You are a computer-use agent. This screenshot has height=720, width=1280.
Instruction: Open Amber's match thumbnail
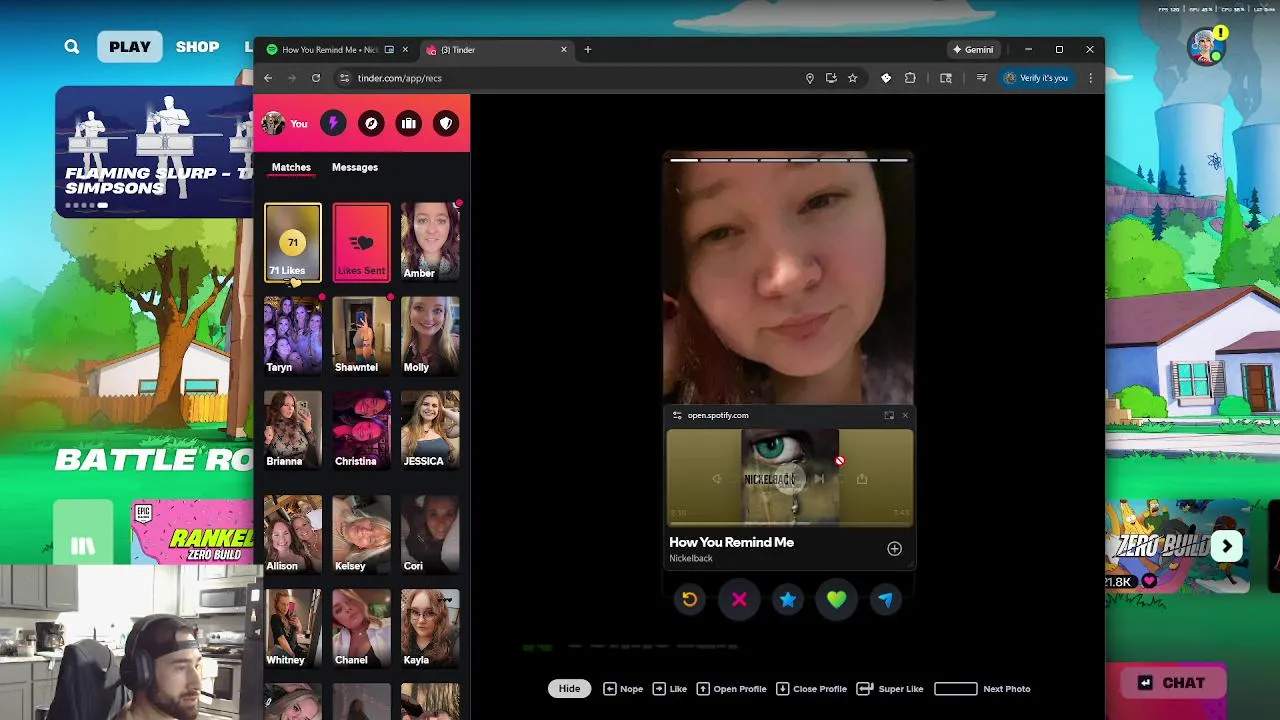(x=430, y=242)
